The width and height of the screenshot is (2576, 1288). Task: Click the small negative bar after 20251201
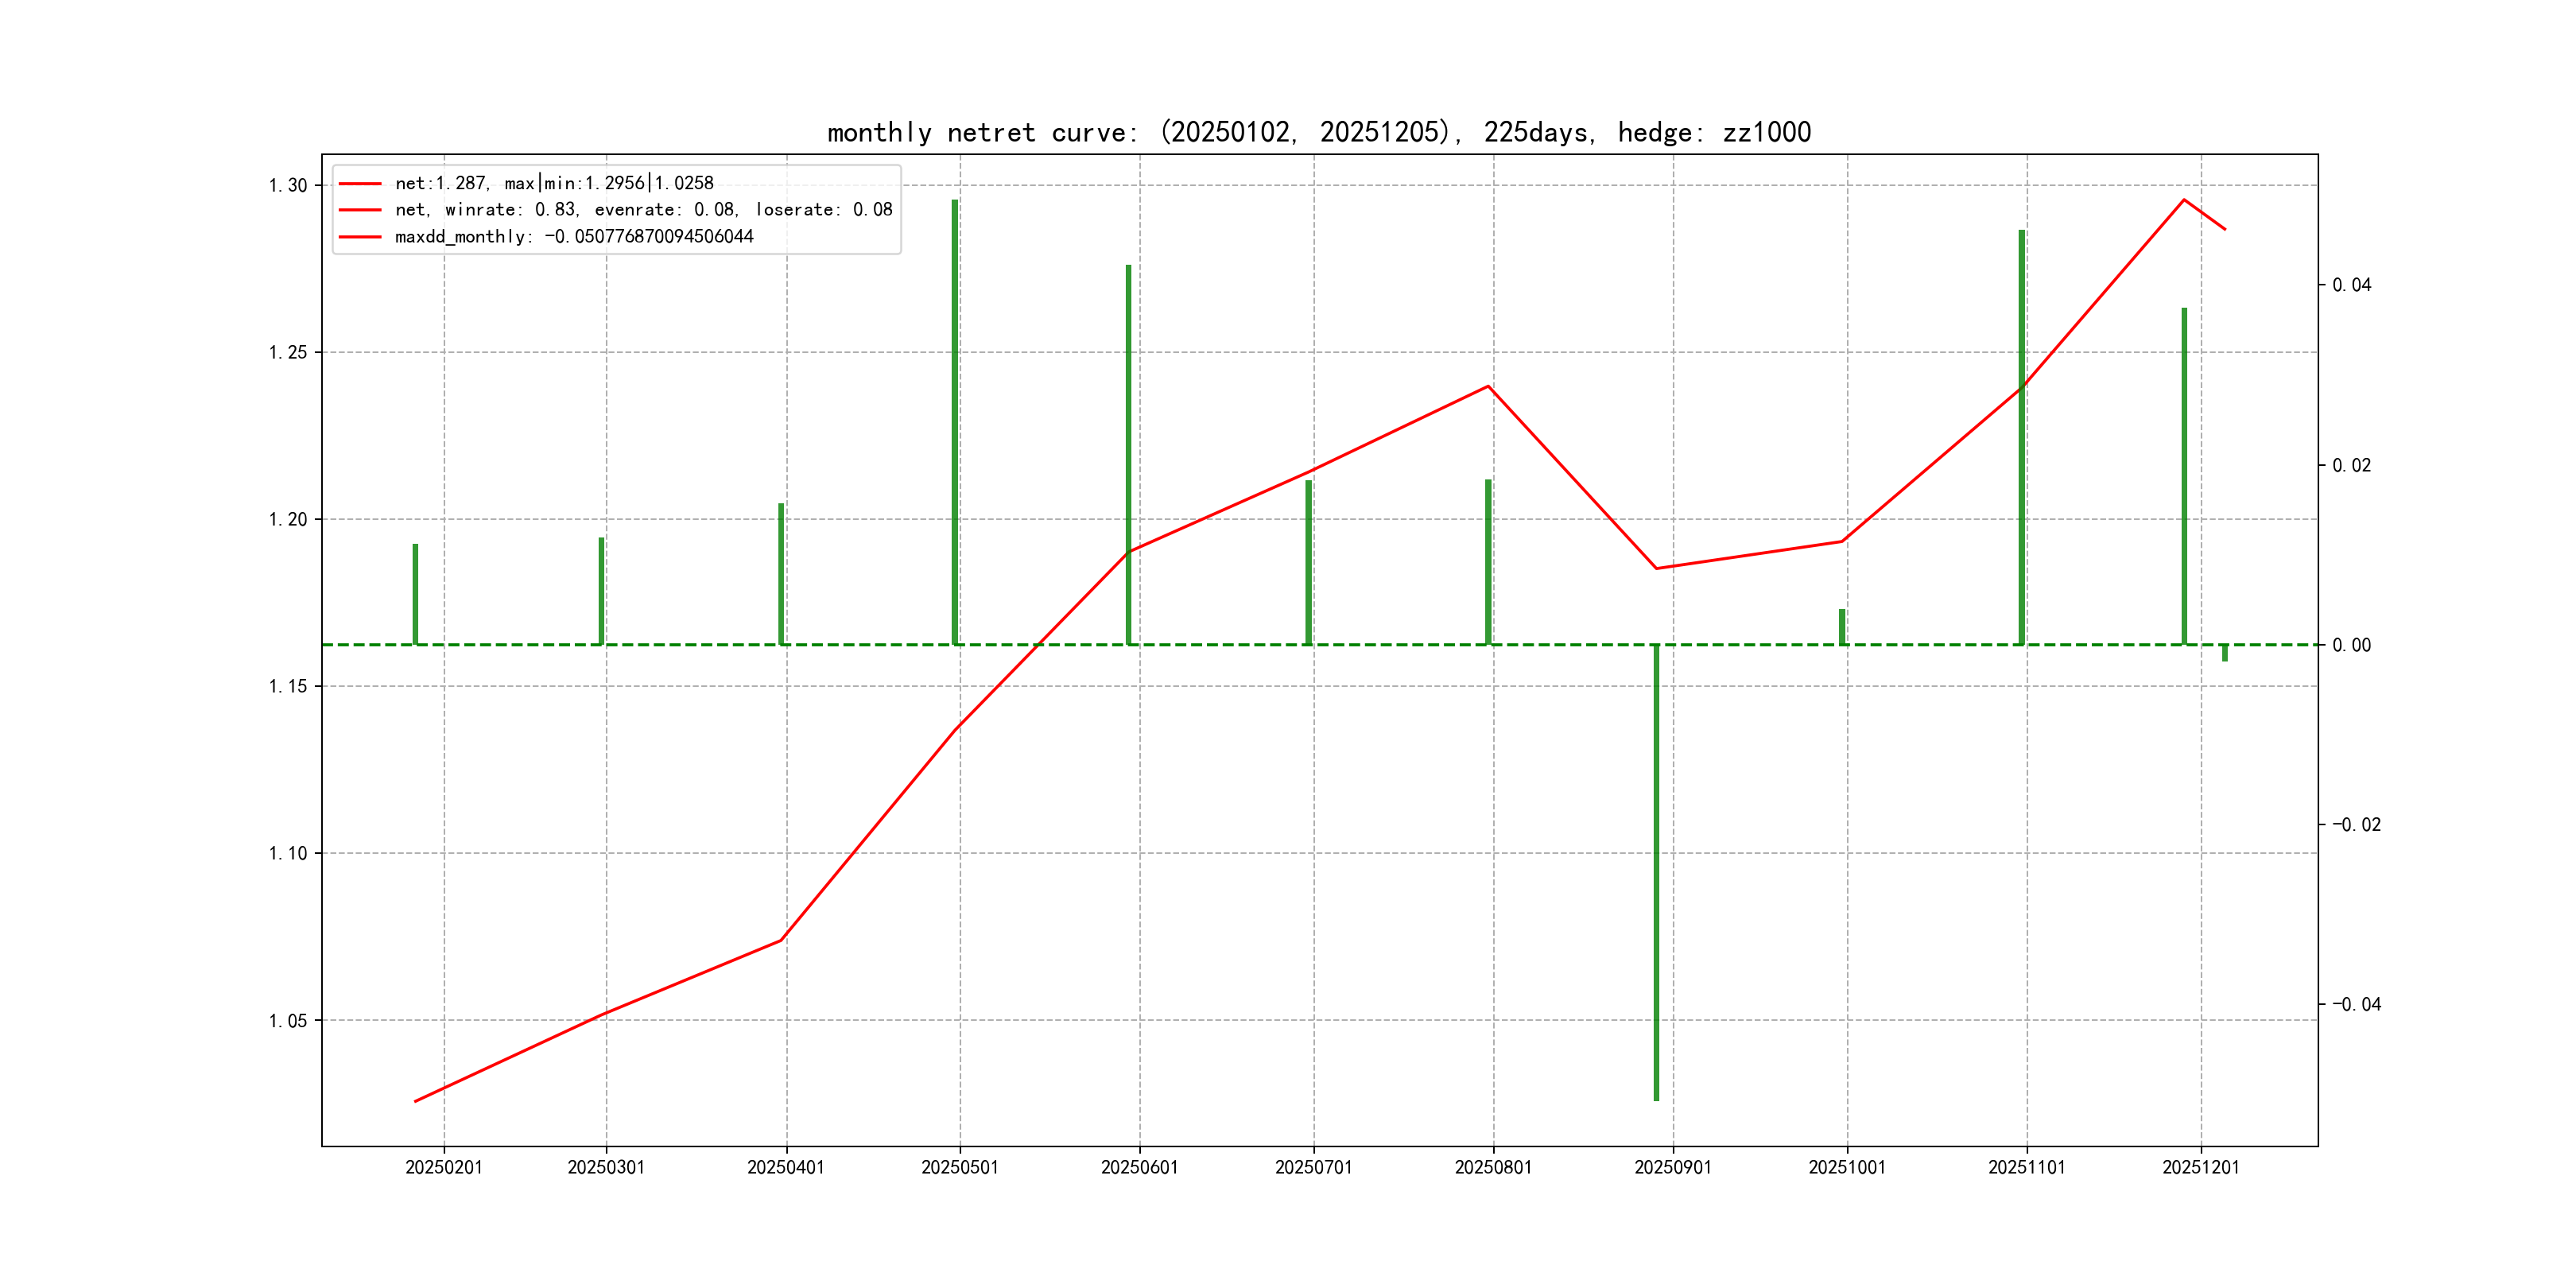click(2225, 653)
